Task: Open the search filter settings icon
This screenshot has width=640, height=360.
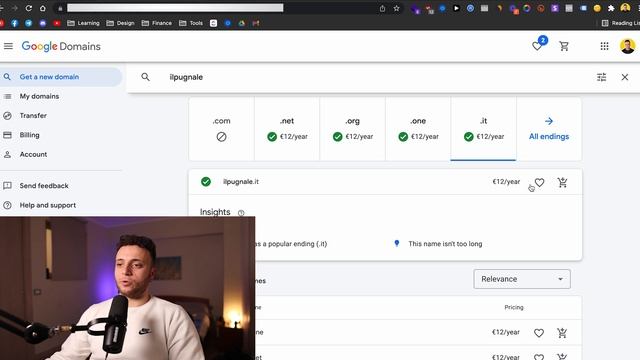Action: (602, 77)
